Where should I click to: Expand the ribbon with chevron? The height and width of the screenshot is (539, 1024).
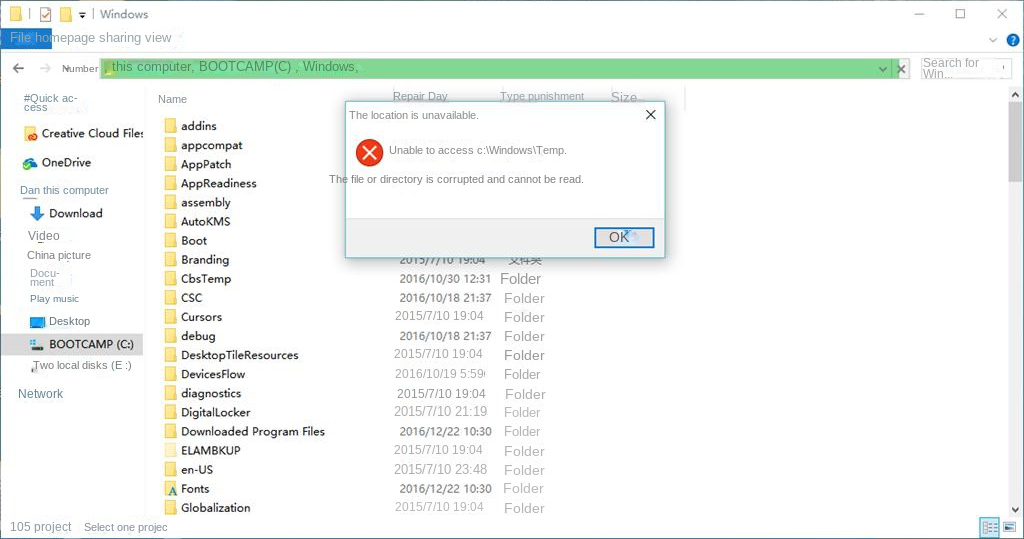point(992,39)
